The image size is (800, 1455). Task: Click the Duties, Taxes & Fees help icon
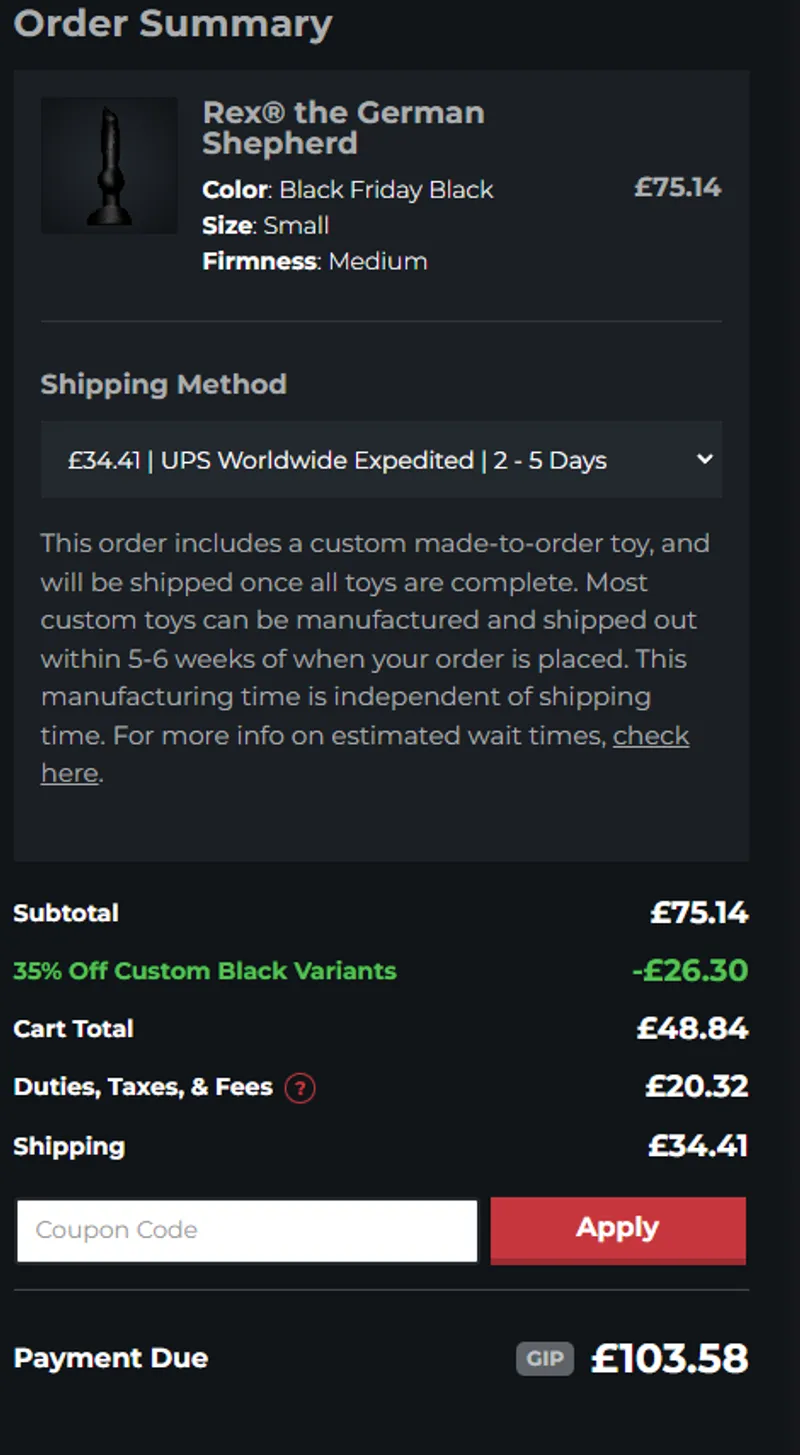(300, 1088)
